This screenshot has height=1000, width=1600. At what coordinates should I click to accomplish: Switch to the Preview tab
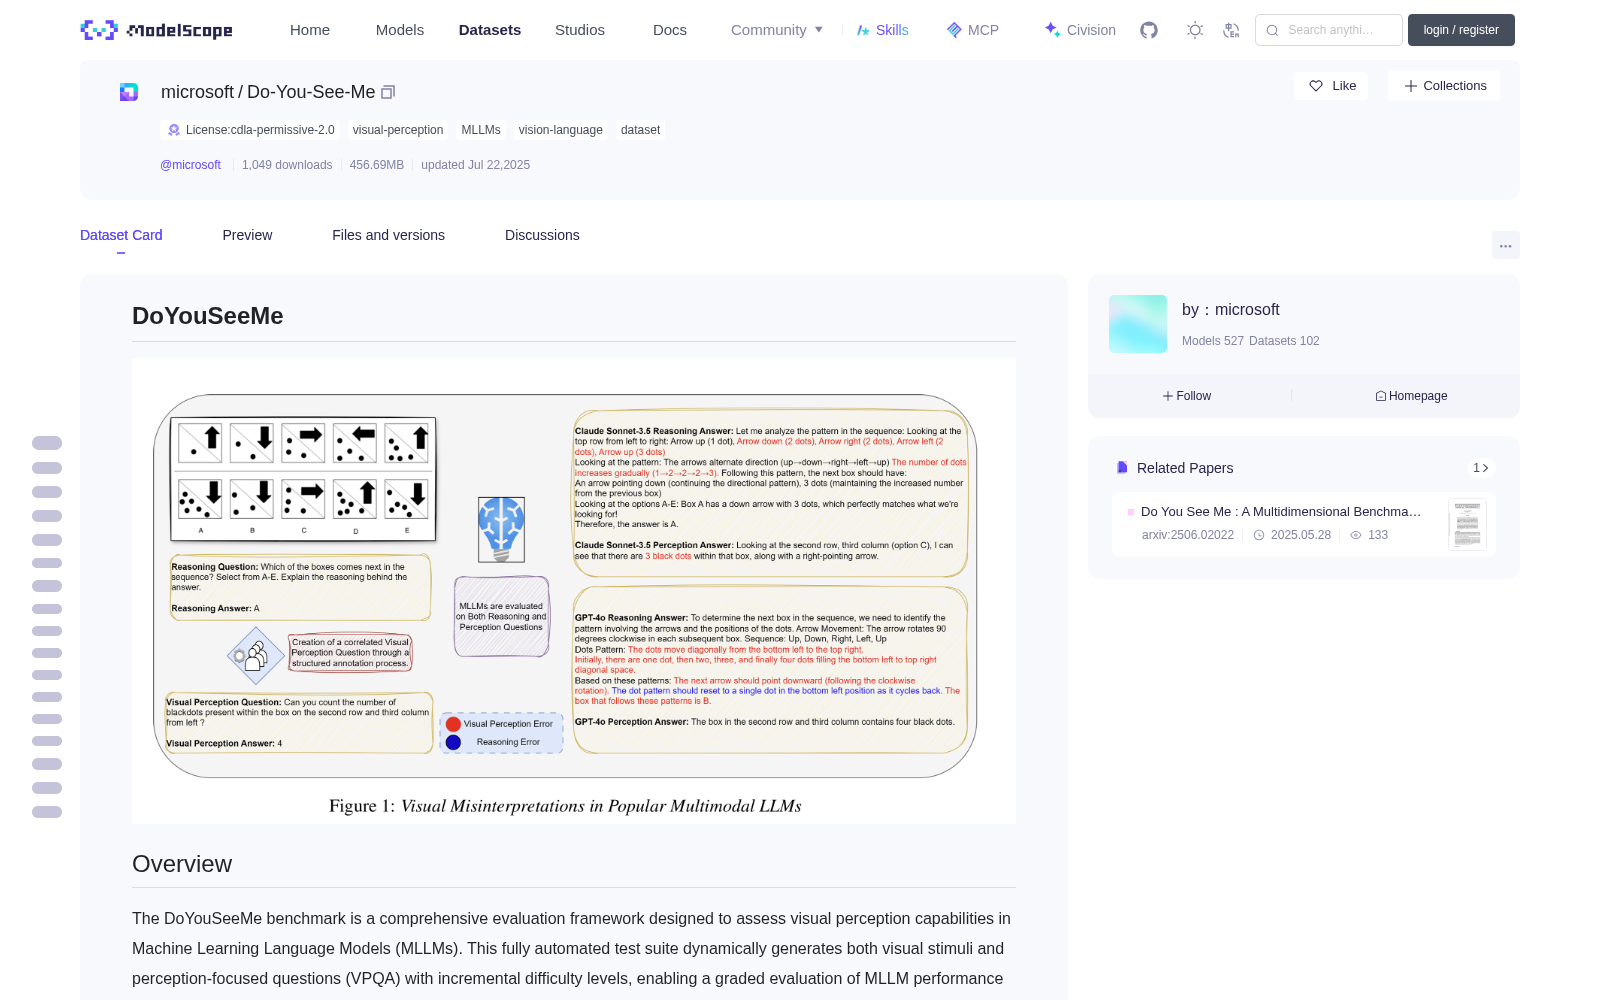[247, 235]
